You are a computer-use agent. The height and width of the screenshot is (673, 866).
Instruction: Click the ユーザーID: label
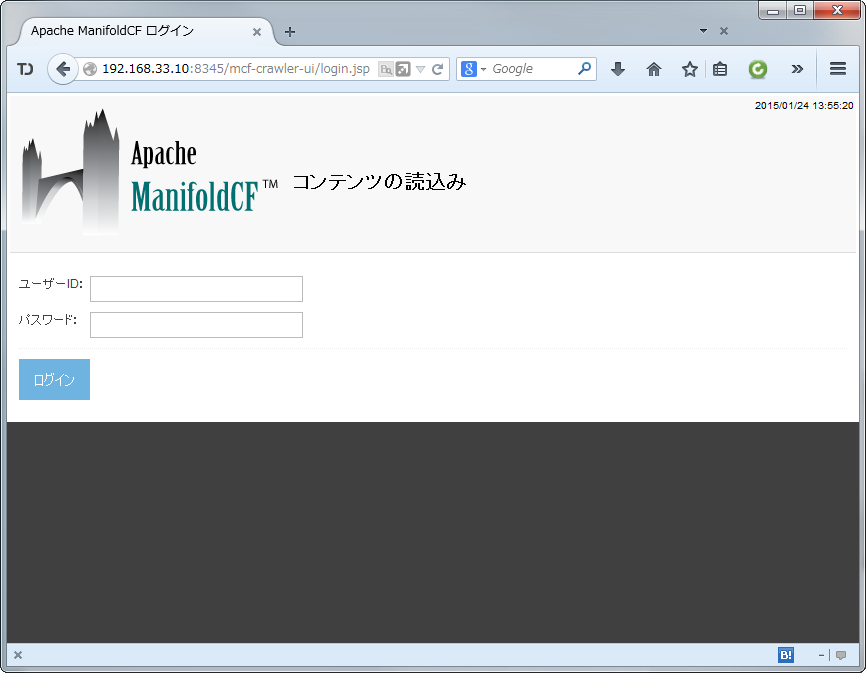(x=50, y=284)
